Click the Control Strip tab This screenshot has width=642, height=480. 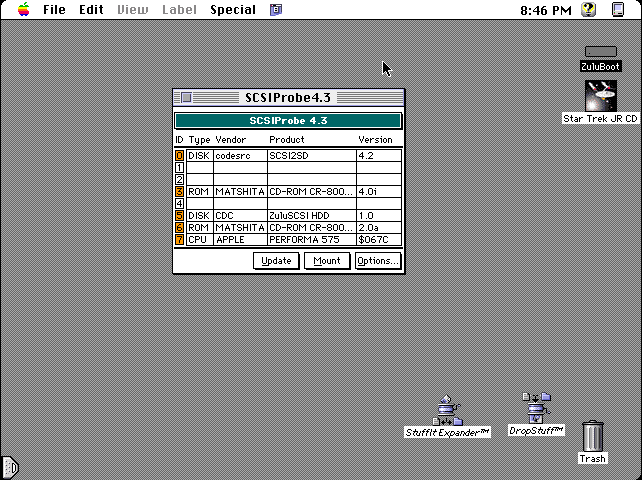point(9,467)
